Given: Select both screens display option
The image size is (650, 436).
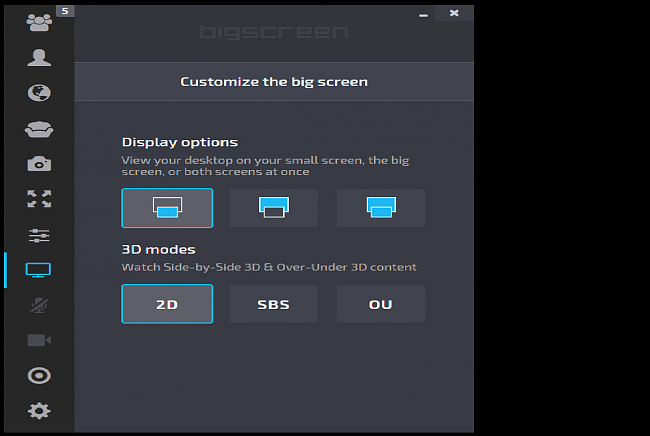Looking at the screenshot, I should (x=380, y=208).
